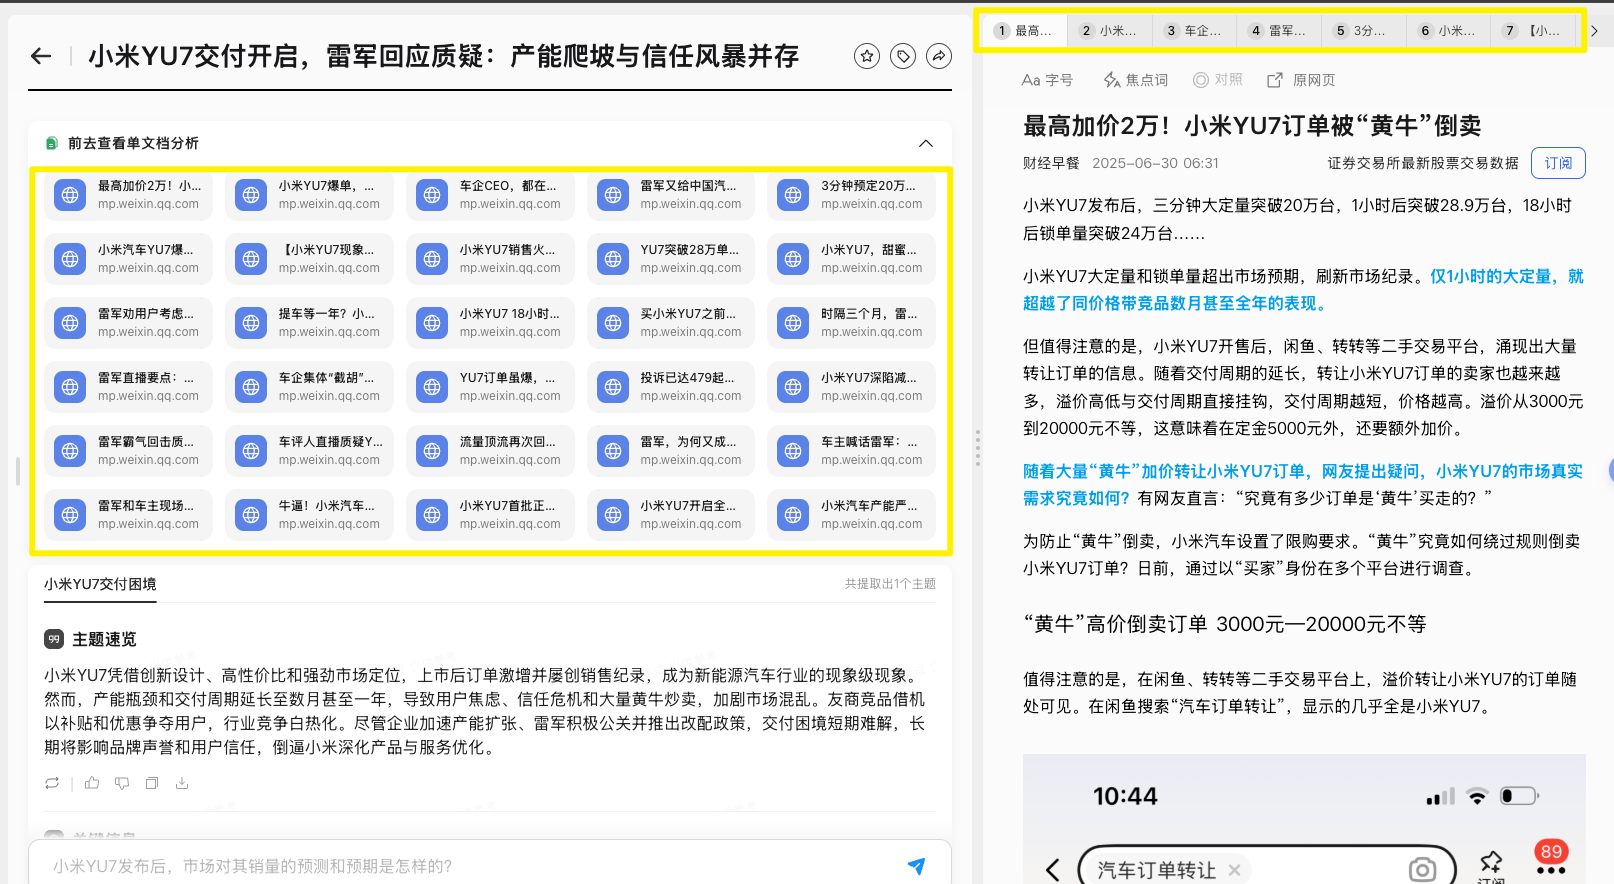
Task: Open source card 投诉已达479起
Action: click(671, 387)
